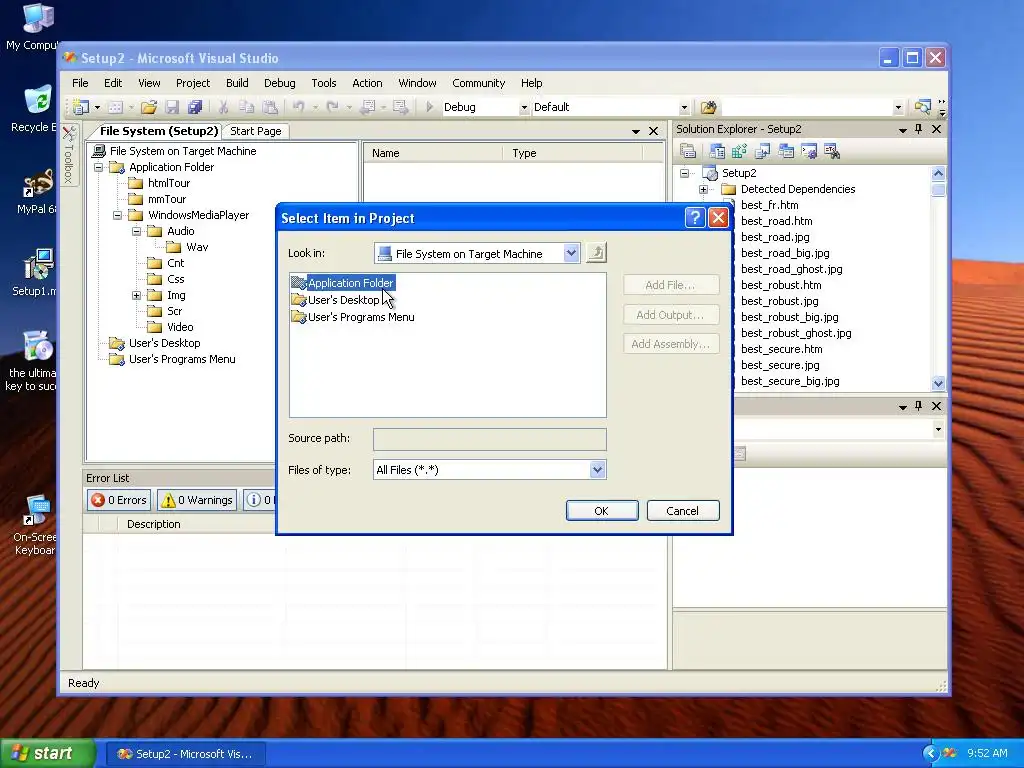Select User's Programs Menu in dialog list
The height and width of the screenshot is (768, 1024).
tap(361, 317)
